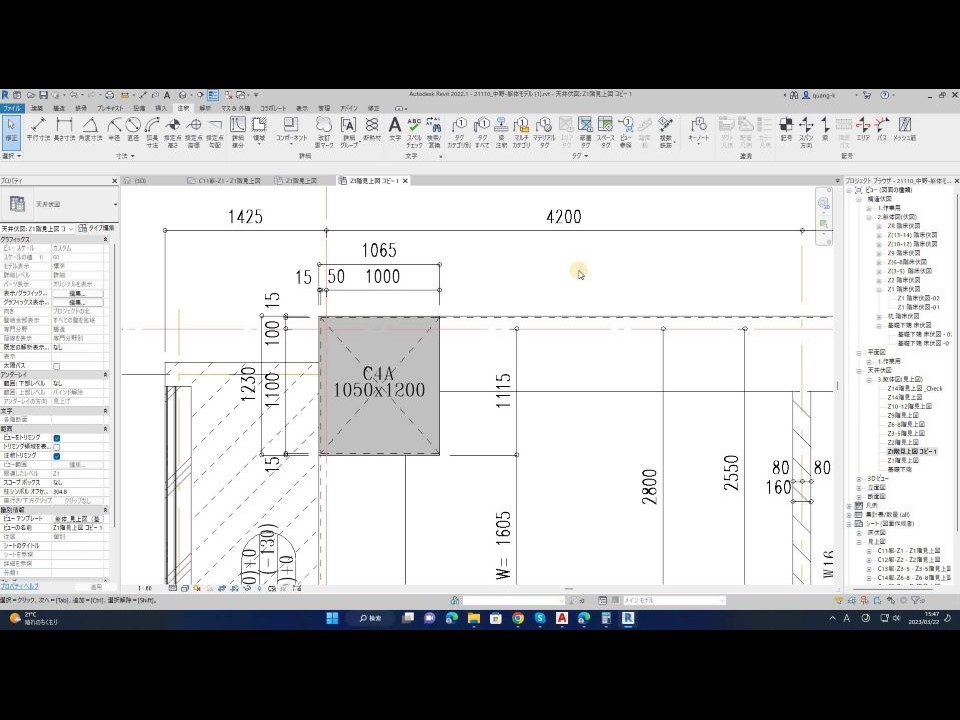Toggle the 太陽パス checkbox
Image resolution: width=960 pixels, height=720 pixels.
(56, 366)
